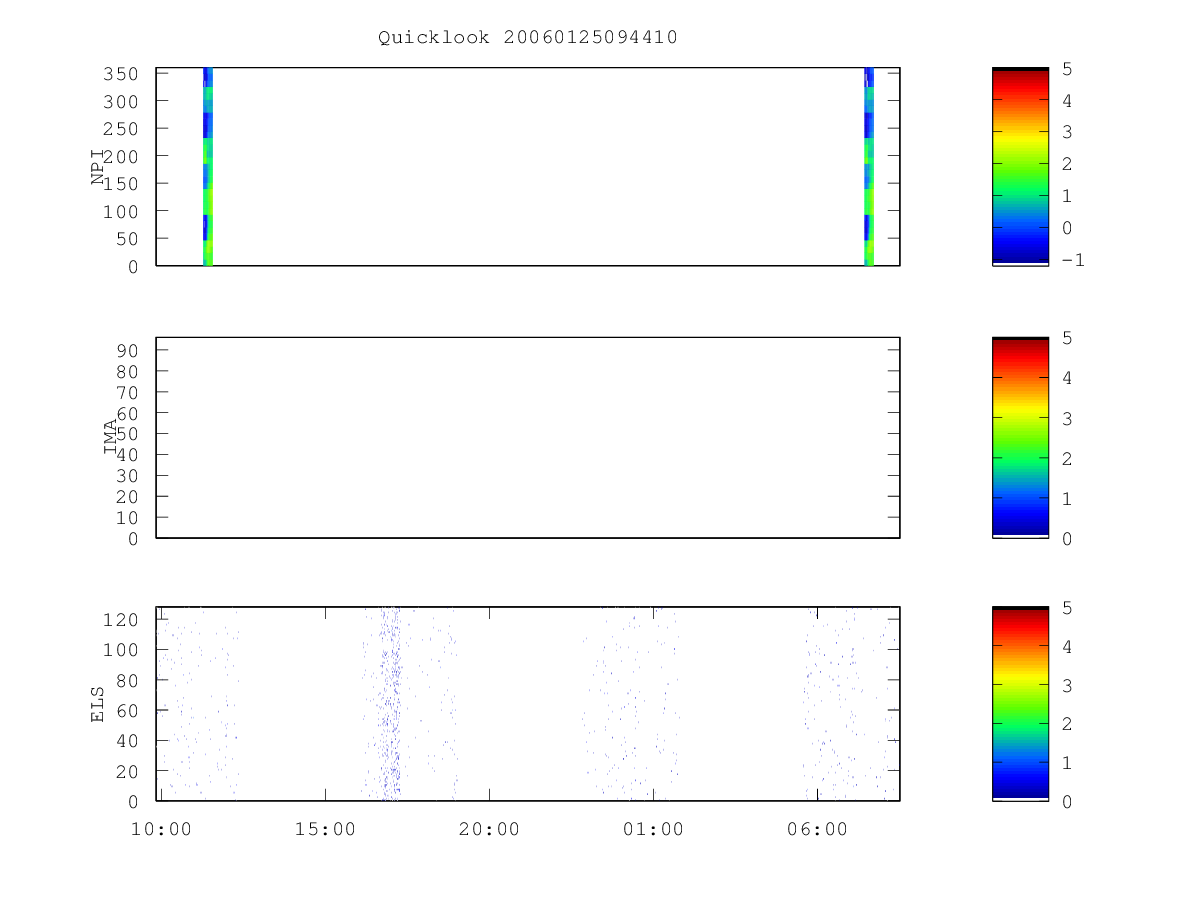Click the 15:00 time tick label
This screenshot has width=1200, height=900.
[325, 829]
